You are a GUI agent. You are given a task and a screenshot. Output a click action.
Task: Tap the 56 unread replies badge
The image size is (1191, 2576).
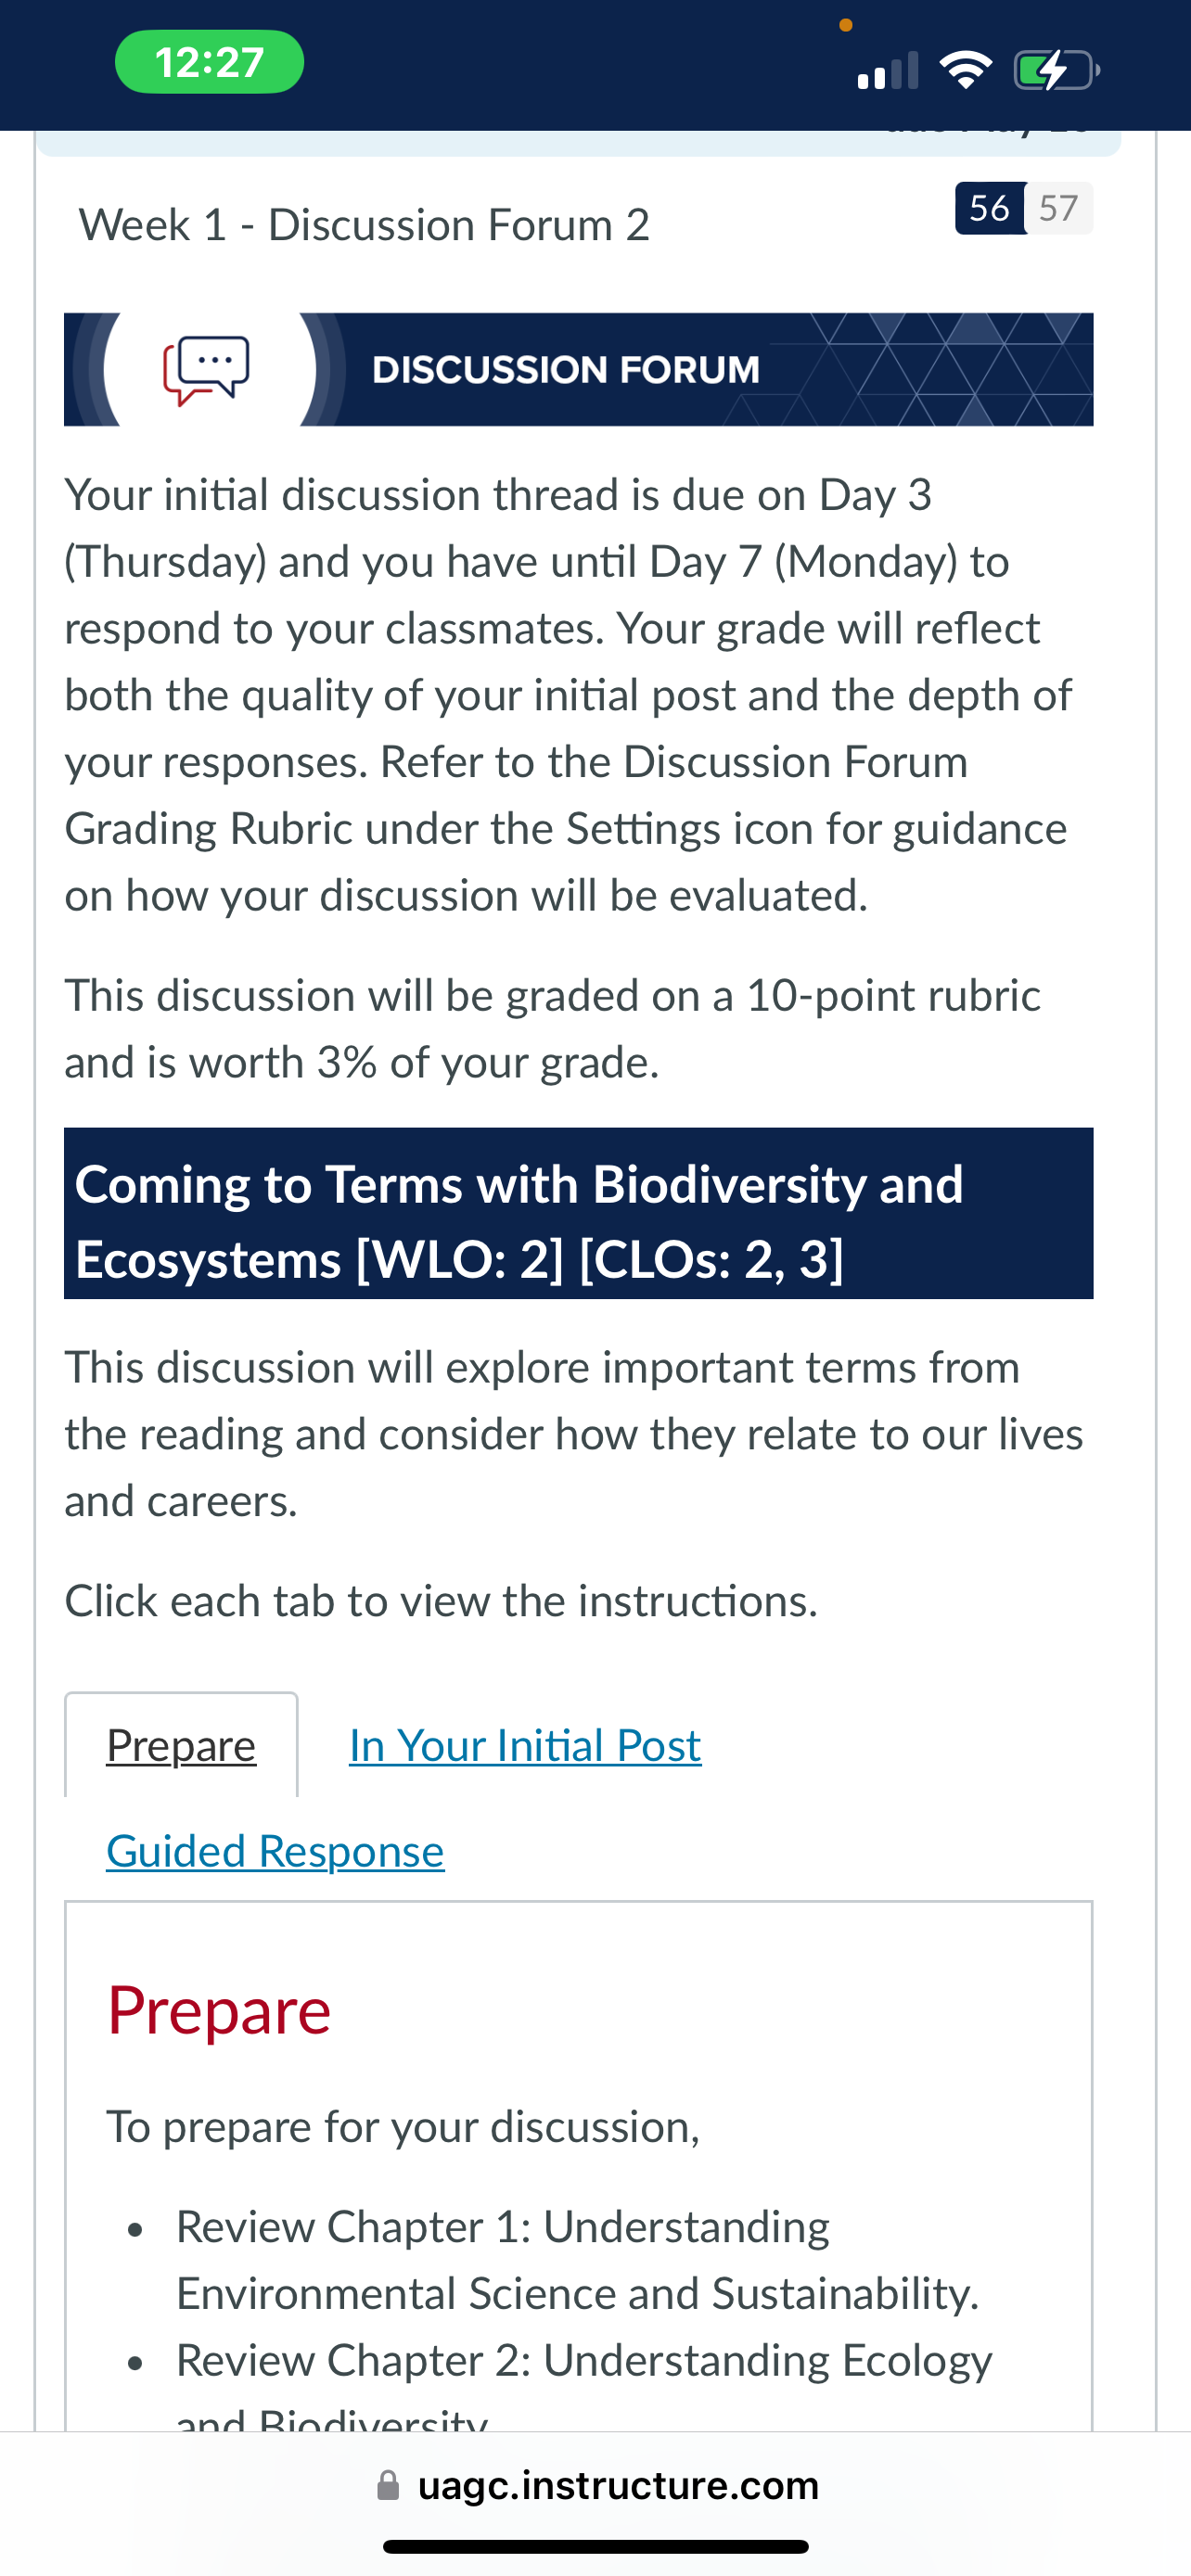tap(989, 208)
